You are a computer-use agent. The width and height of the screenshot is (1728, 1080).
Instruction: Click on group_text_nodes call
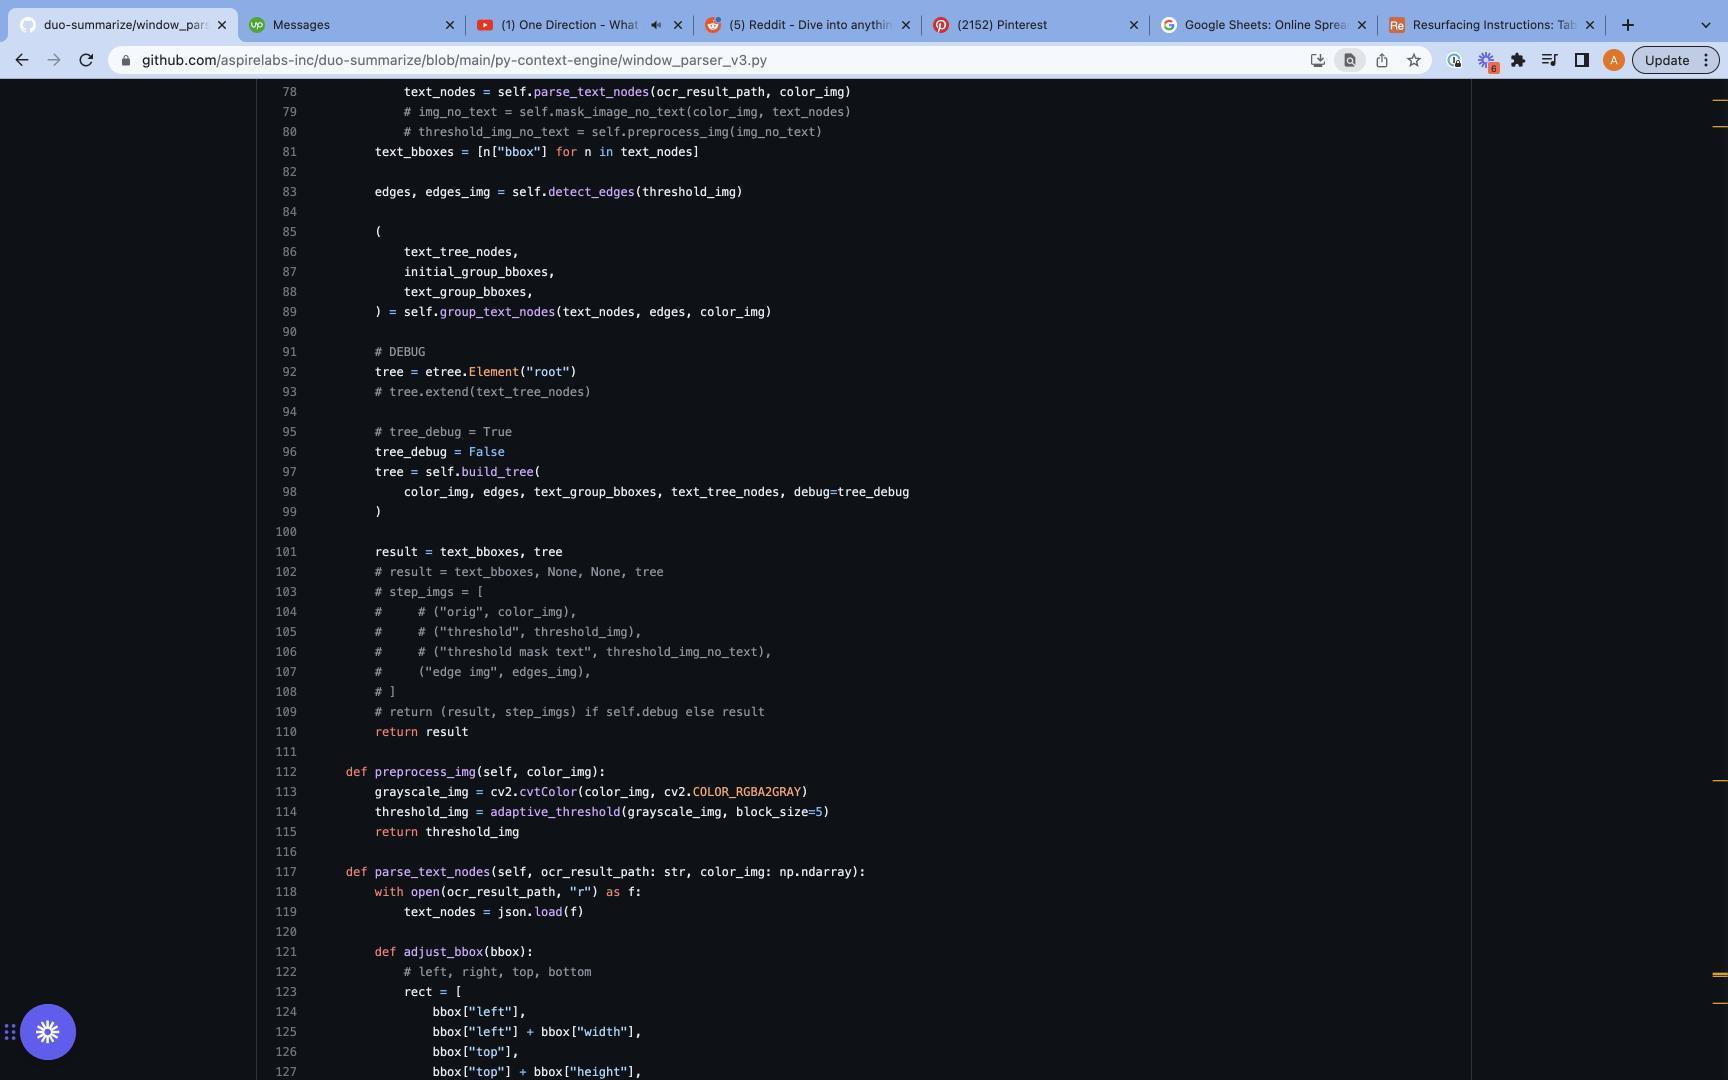(x=497, y=312)
